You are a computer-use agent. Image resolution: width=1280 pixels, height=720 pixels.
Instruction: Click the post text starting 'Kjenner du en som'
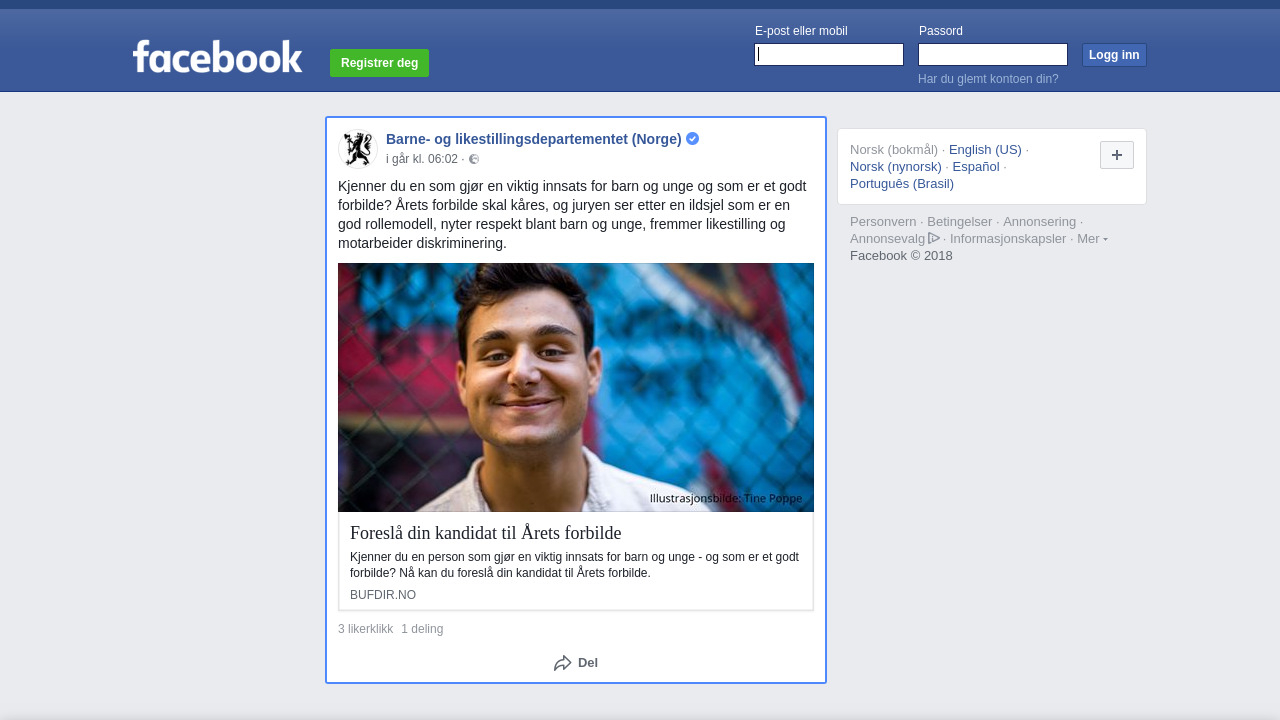[x=574, y=215]
